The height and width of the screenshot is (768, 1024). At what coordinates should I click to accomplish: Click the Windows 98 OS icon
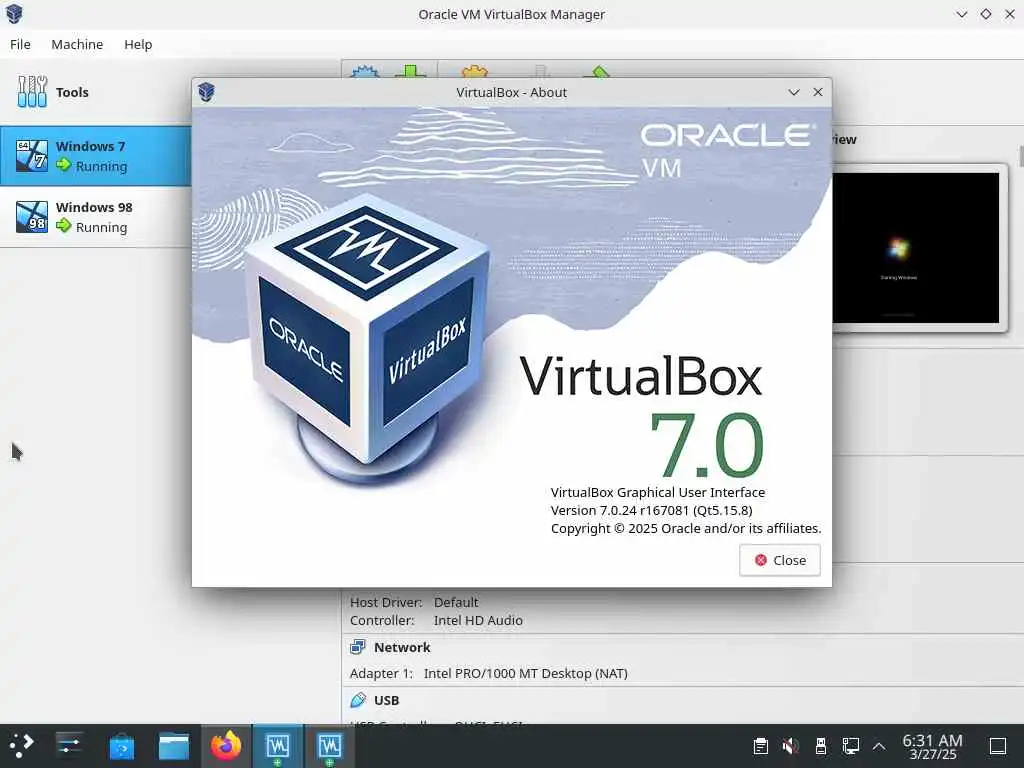tap(32, 217)
